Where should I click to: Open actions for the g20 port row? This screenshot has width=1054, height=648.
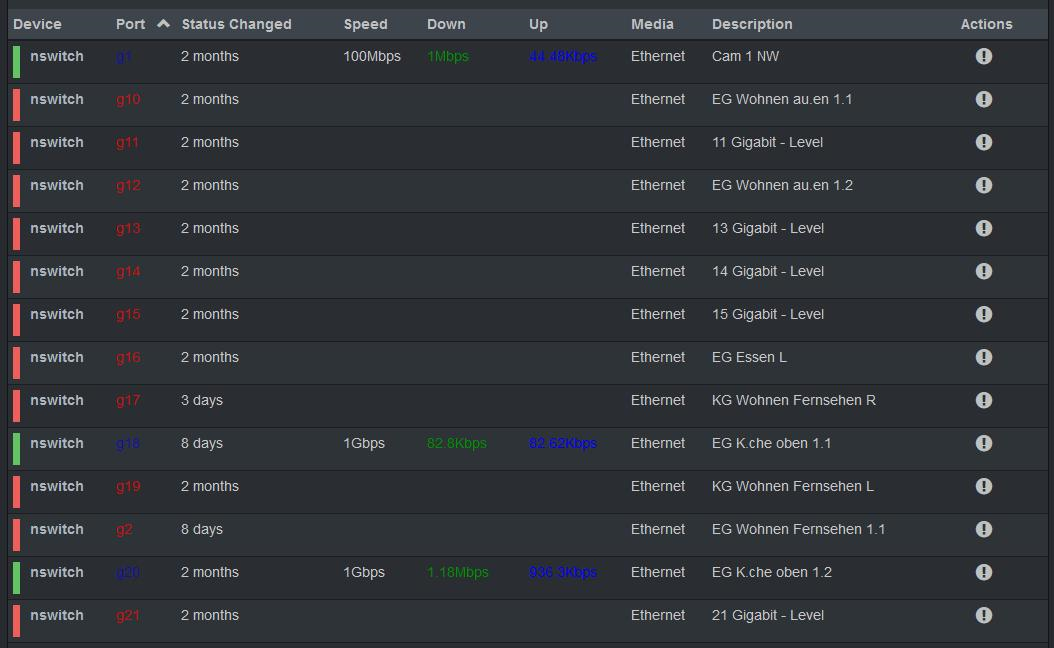pyautogui.click(x=984, y=572)
